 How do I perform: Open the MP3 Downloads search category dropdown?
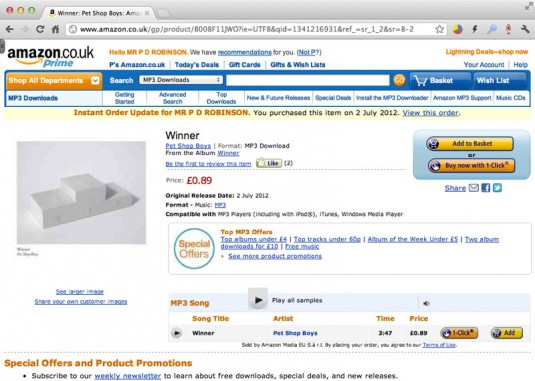pos(181,80)
